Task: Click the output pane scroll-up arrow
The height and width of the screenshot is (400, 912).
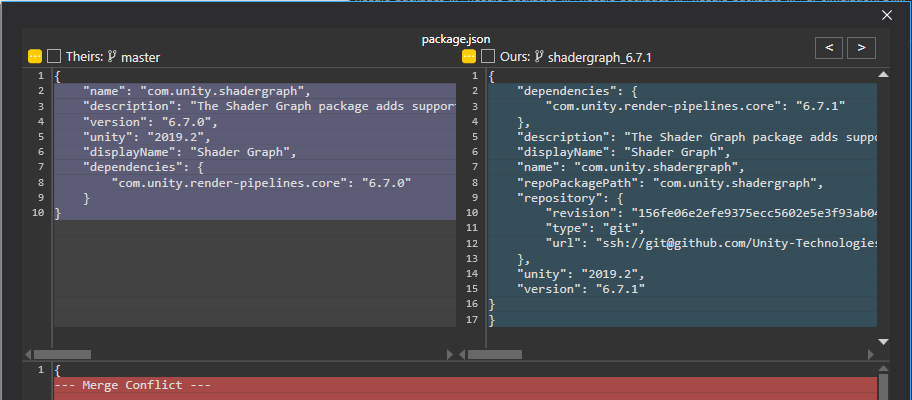Action: tap(883, 369)
